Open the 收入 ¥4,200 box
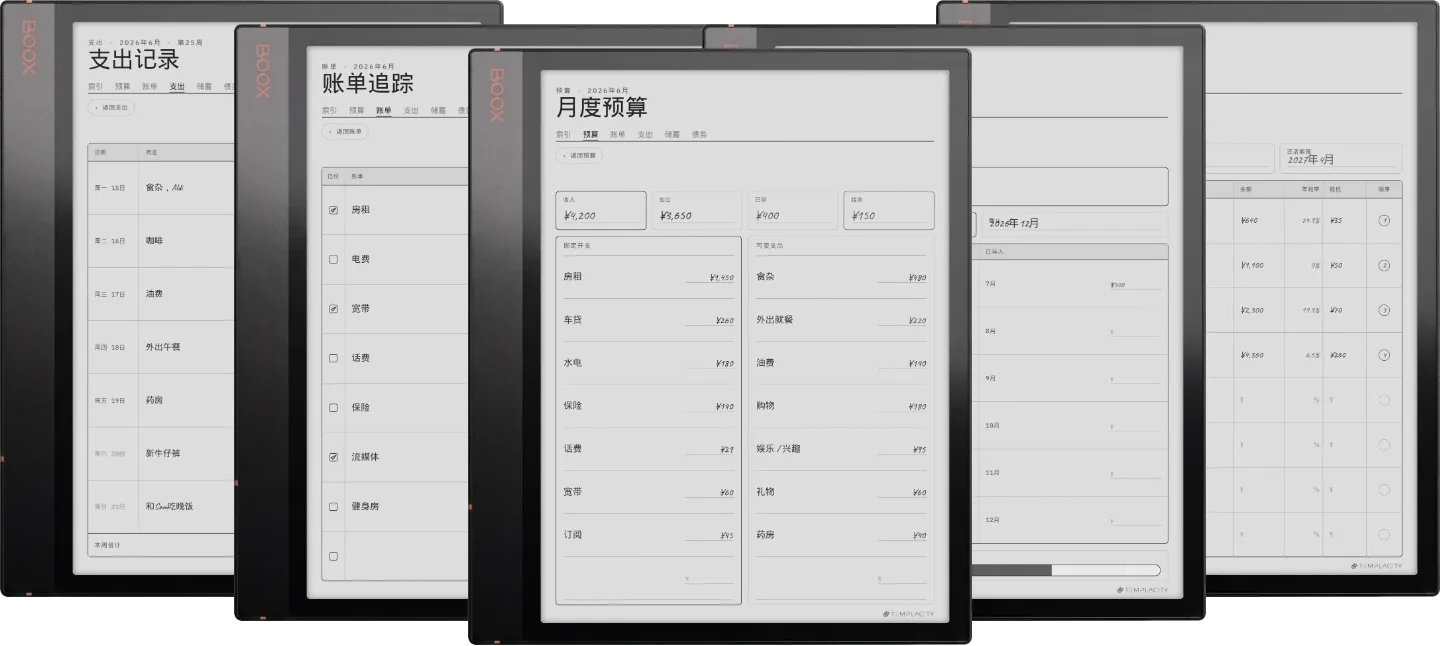Screen dimensions: 1440x646 click(x=601, y=211)
